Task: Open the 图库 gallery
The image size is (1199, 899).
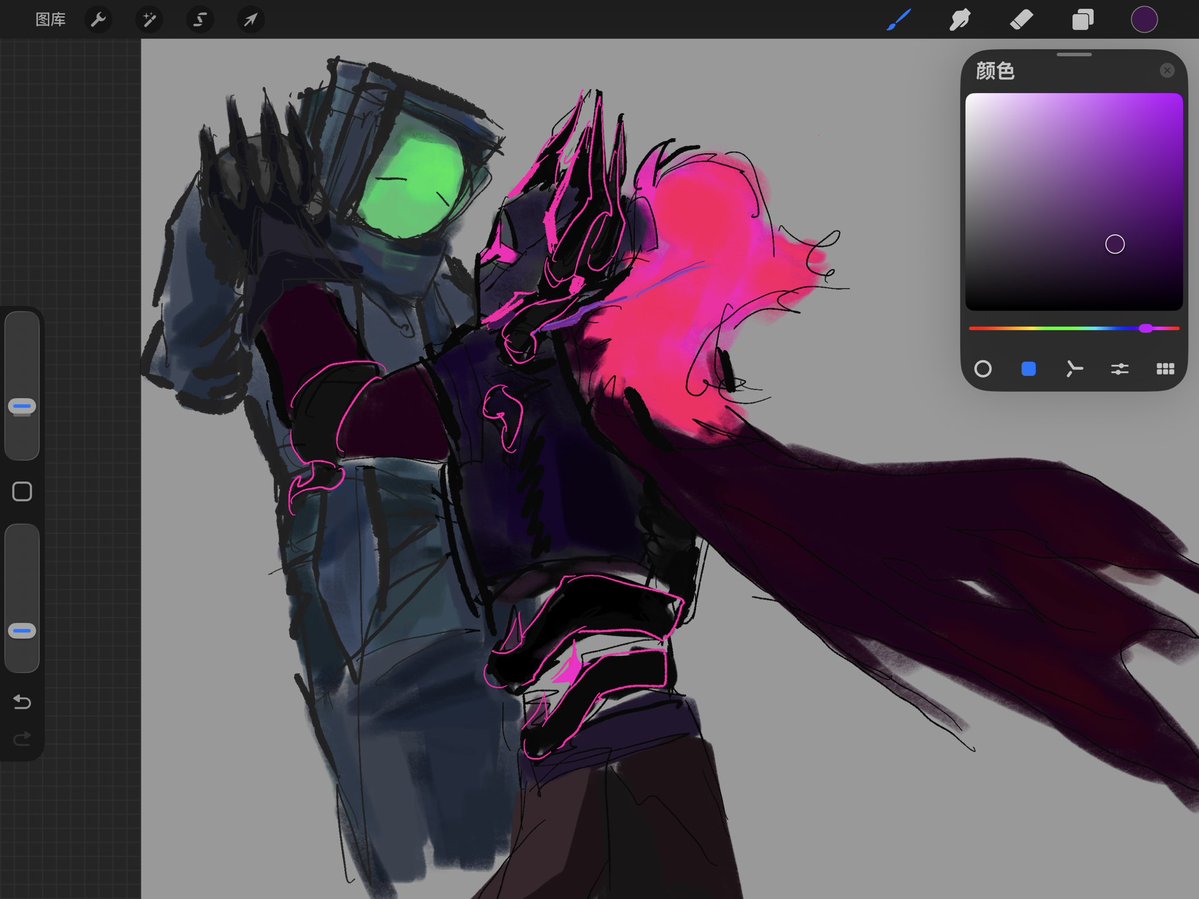Action: [x=50, y=19]
